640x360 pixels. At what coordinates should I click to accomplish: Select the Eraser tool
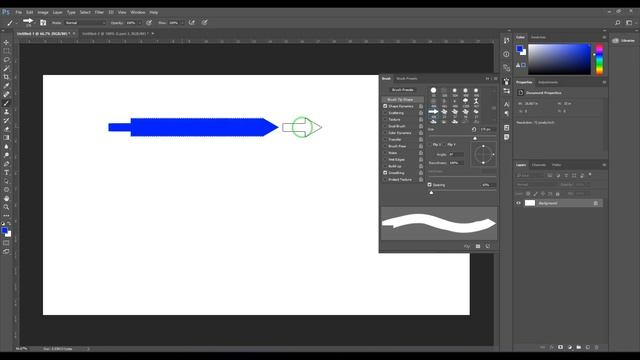(x=6, y=129)
